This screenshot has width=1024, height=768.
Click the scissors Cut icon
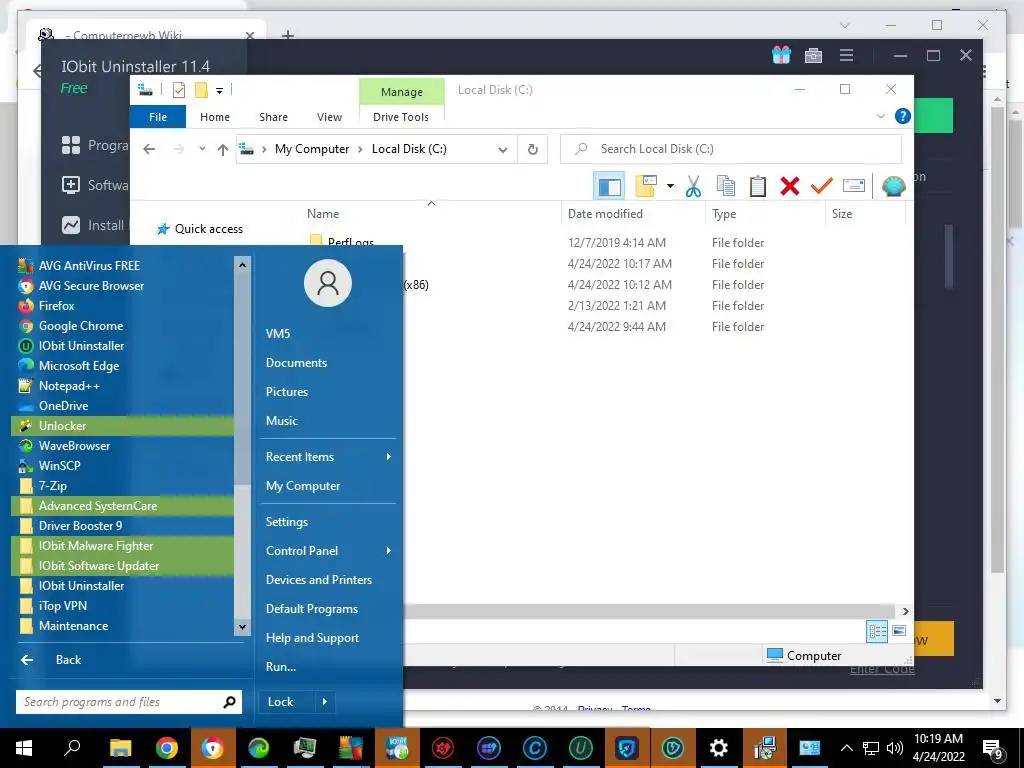pos(693,186)
